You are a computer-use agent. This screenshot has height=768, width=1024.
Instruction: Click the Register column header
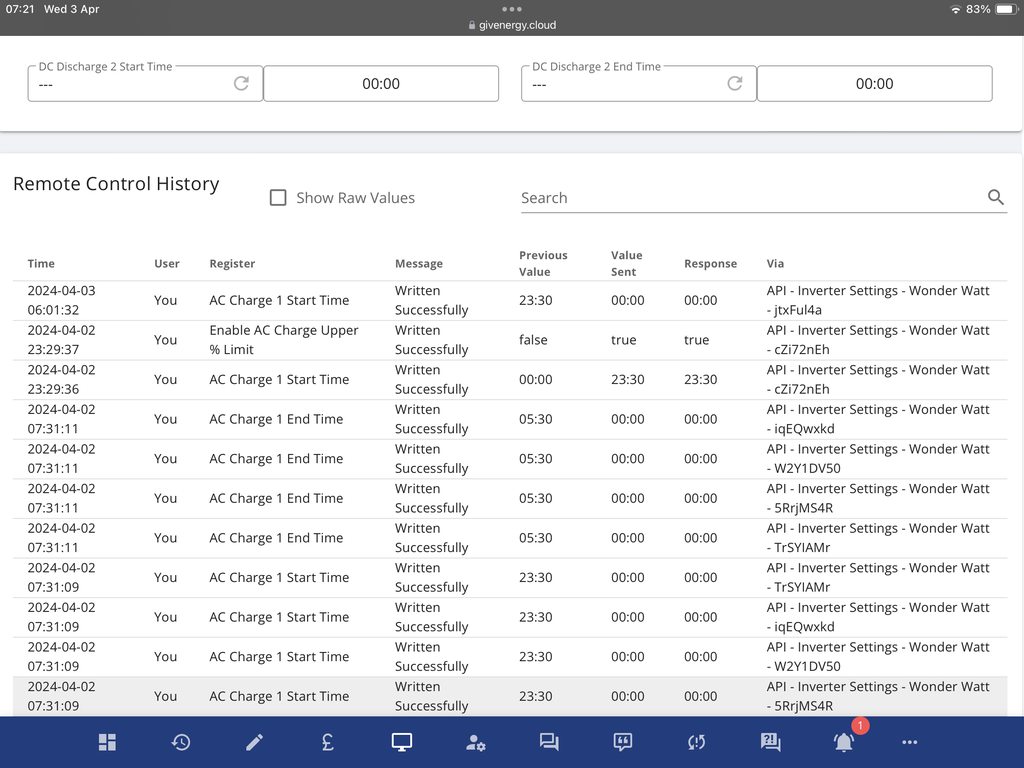(232, 264)
